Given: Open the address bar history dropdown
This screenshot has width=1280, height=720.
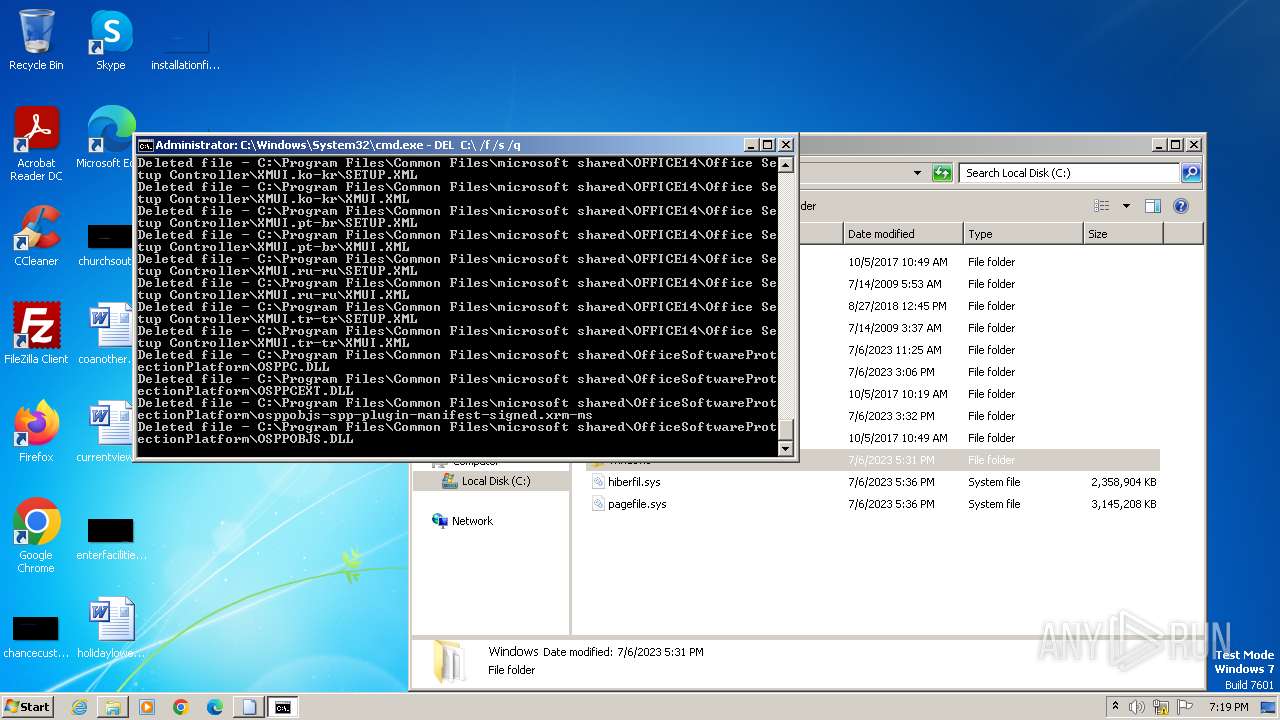Looking at the screenshot, I should coord(917,173).
